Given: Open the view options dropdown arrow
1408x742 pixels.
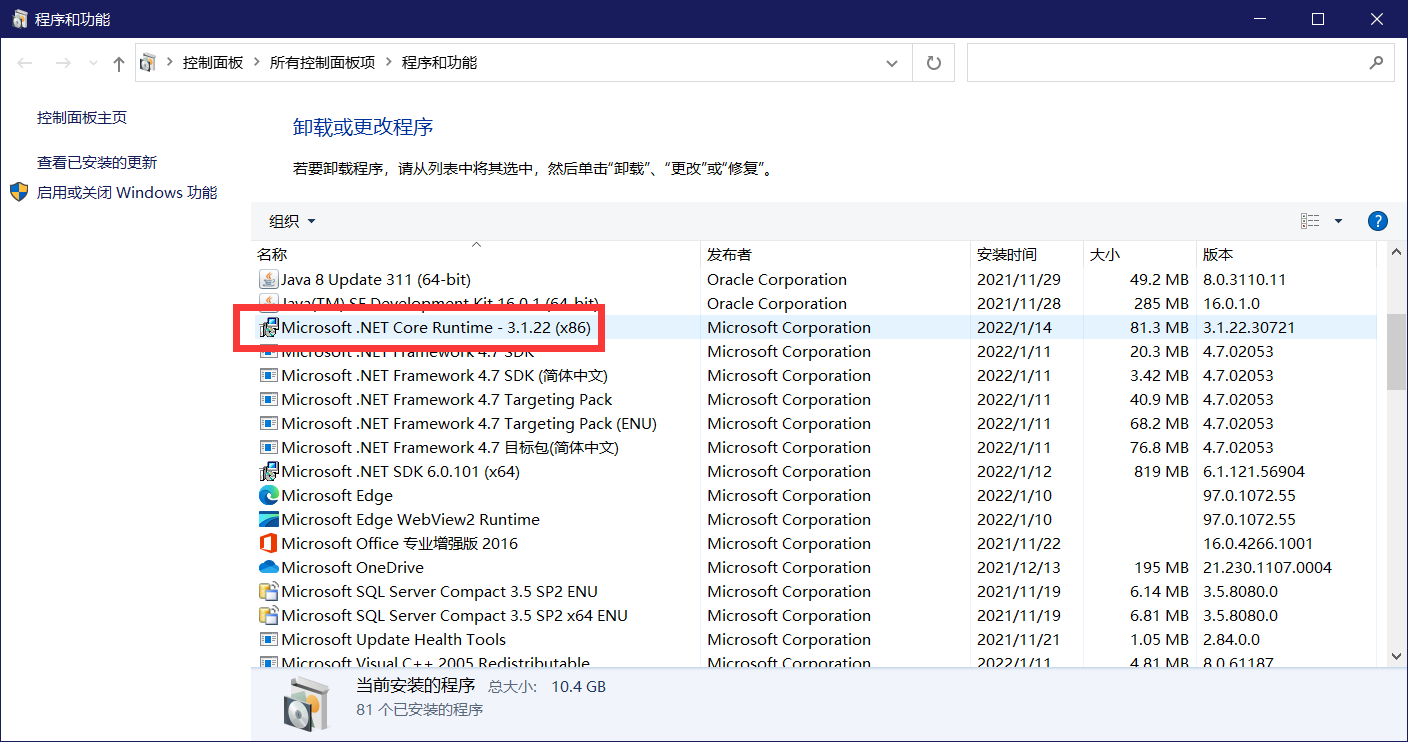Looking at the screenshot, I should (1338, 221).
